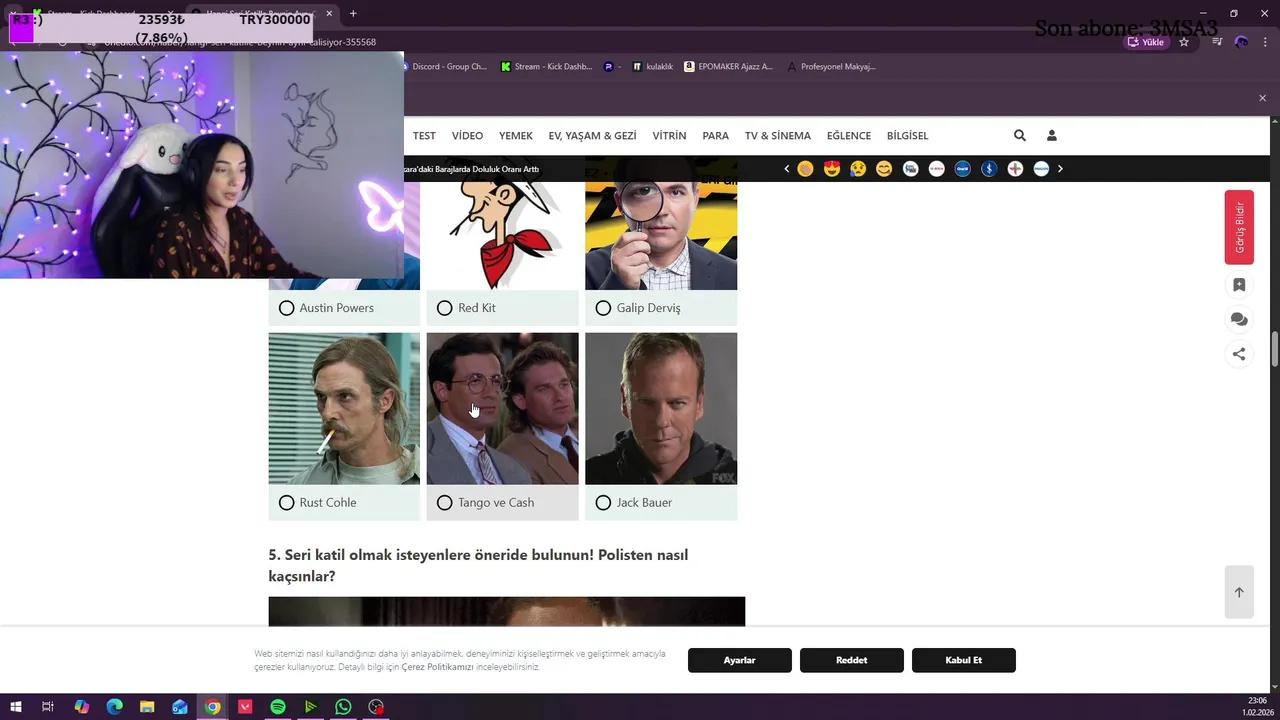Open the Discord - Group Ch... bookmark
1280x720 pixels.
click(x=444, y=67)
